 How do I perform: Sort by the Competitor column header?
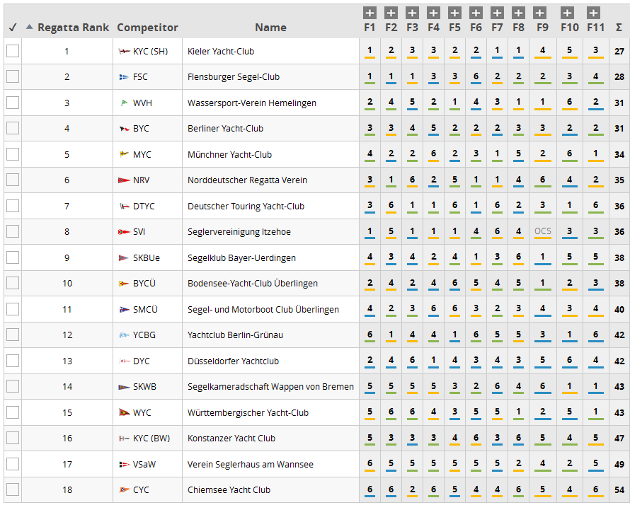tap(147, 27)
